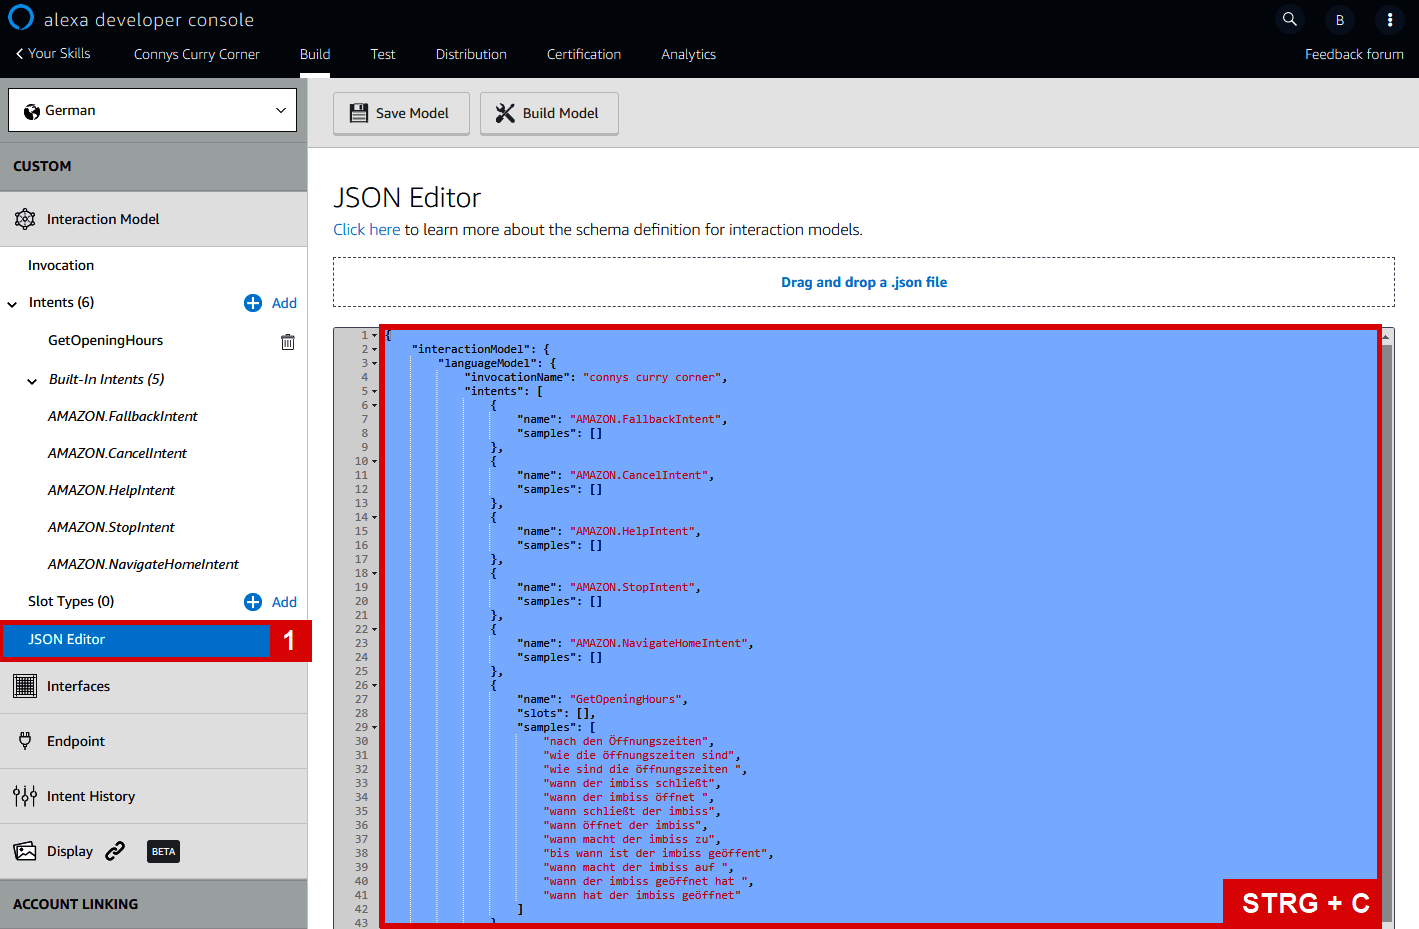Image resolution: width=1419 pixels, height=929 pixels.
Task: Select AMAZON.HelpIntent in the sidebar
Action: click(111, 490)
